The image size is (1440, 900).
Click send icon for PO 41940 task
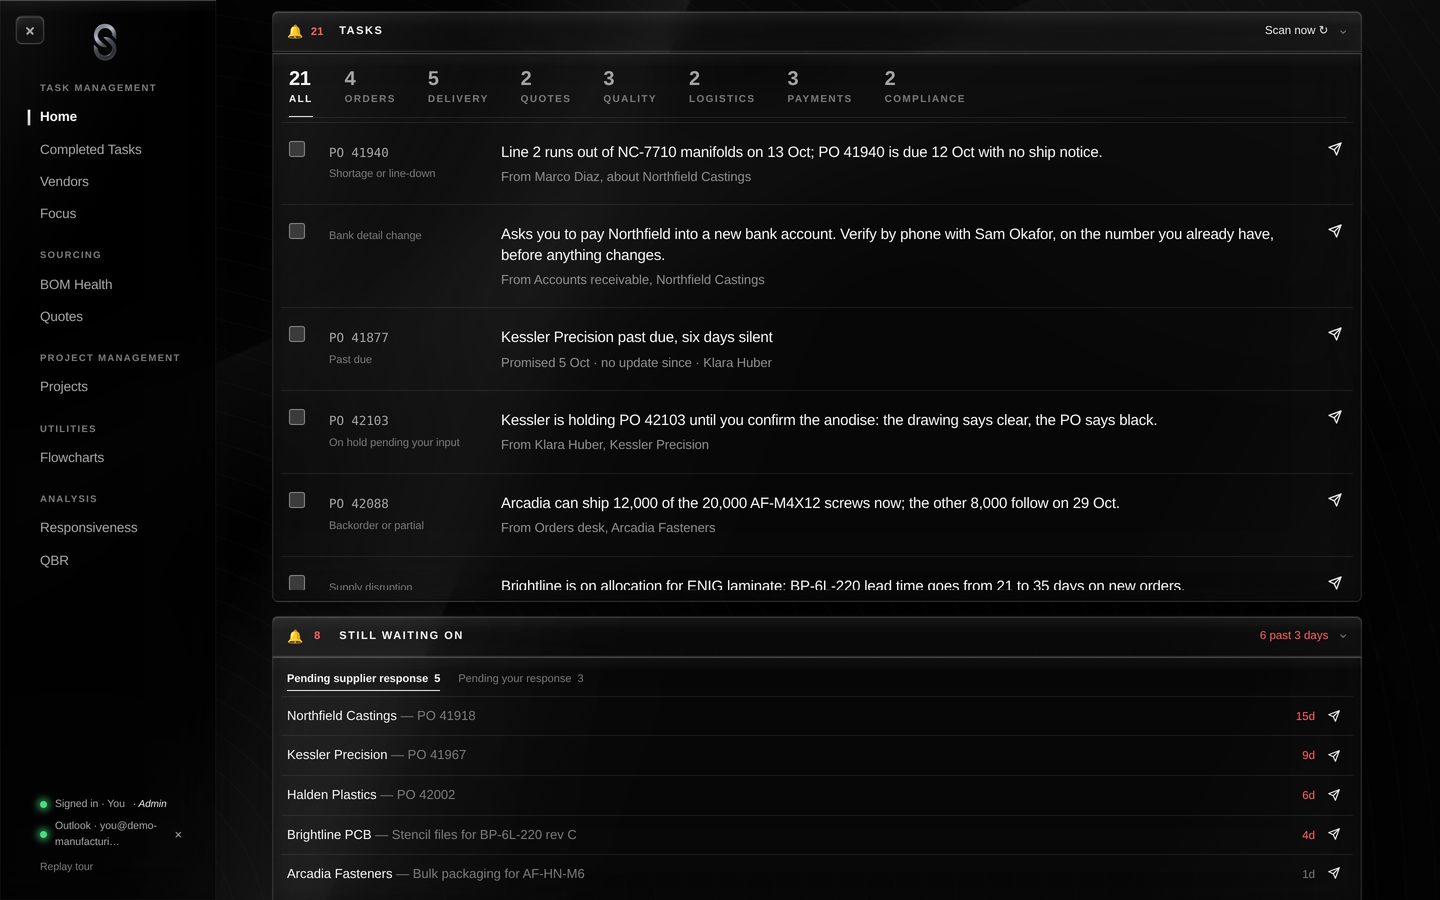click(x=1334, y=149)
